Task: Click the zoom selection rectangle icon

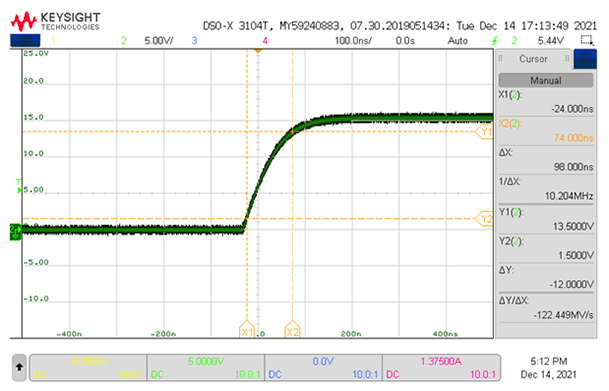Action: coord(586,40)
